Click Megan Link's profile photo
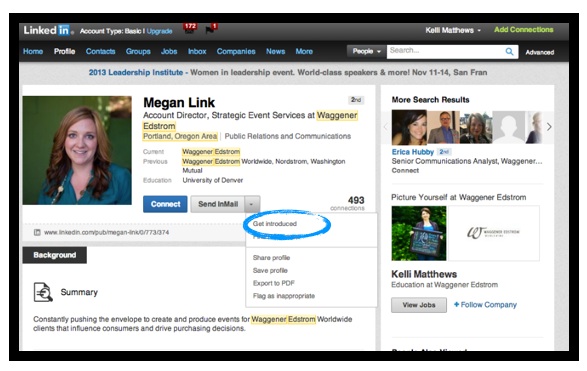This screenshot has height=371, width=587. pyautogui.click(x=77, y=150)
